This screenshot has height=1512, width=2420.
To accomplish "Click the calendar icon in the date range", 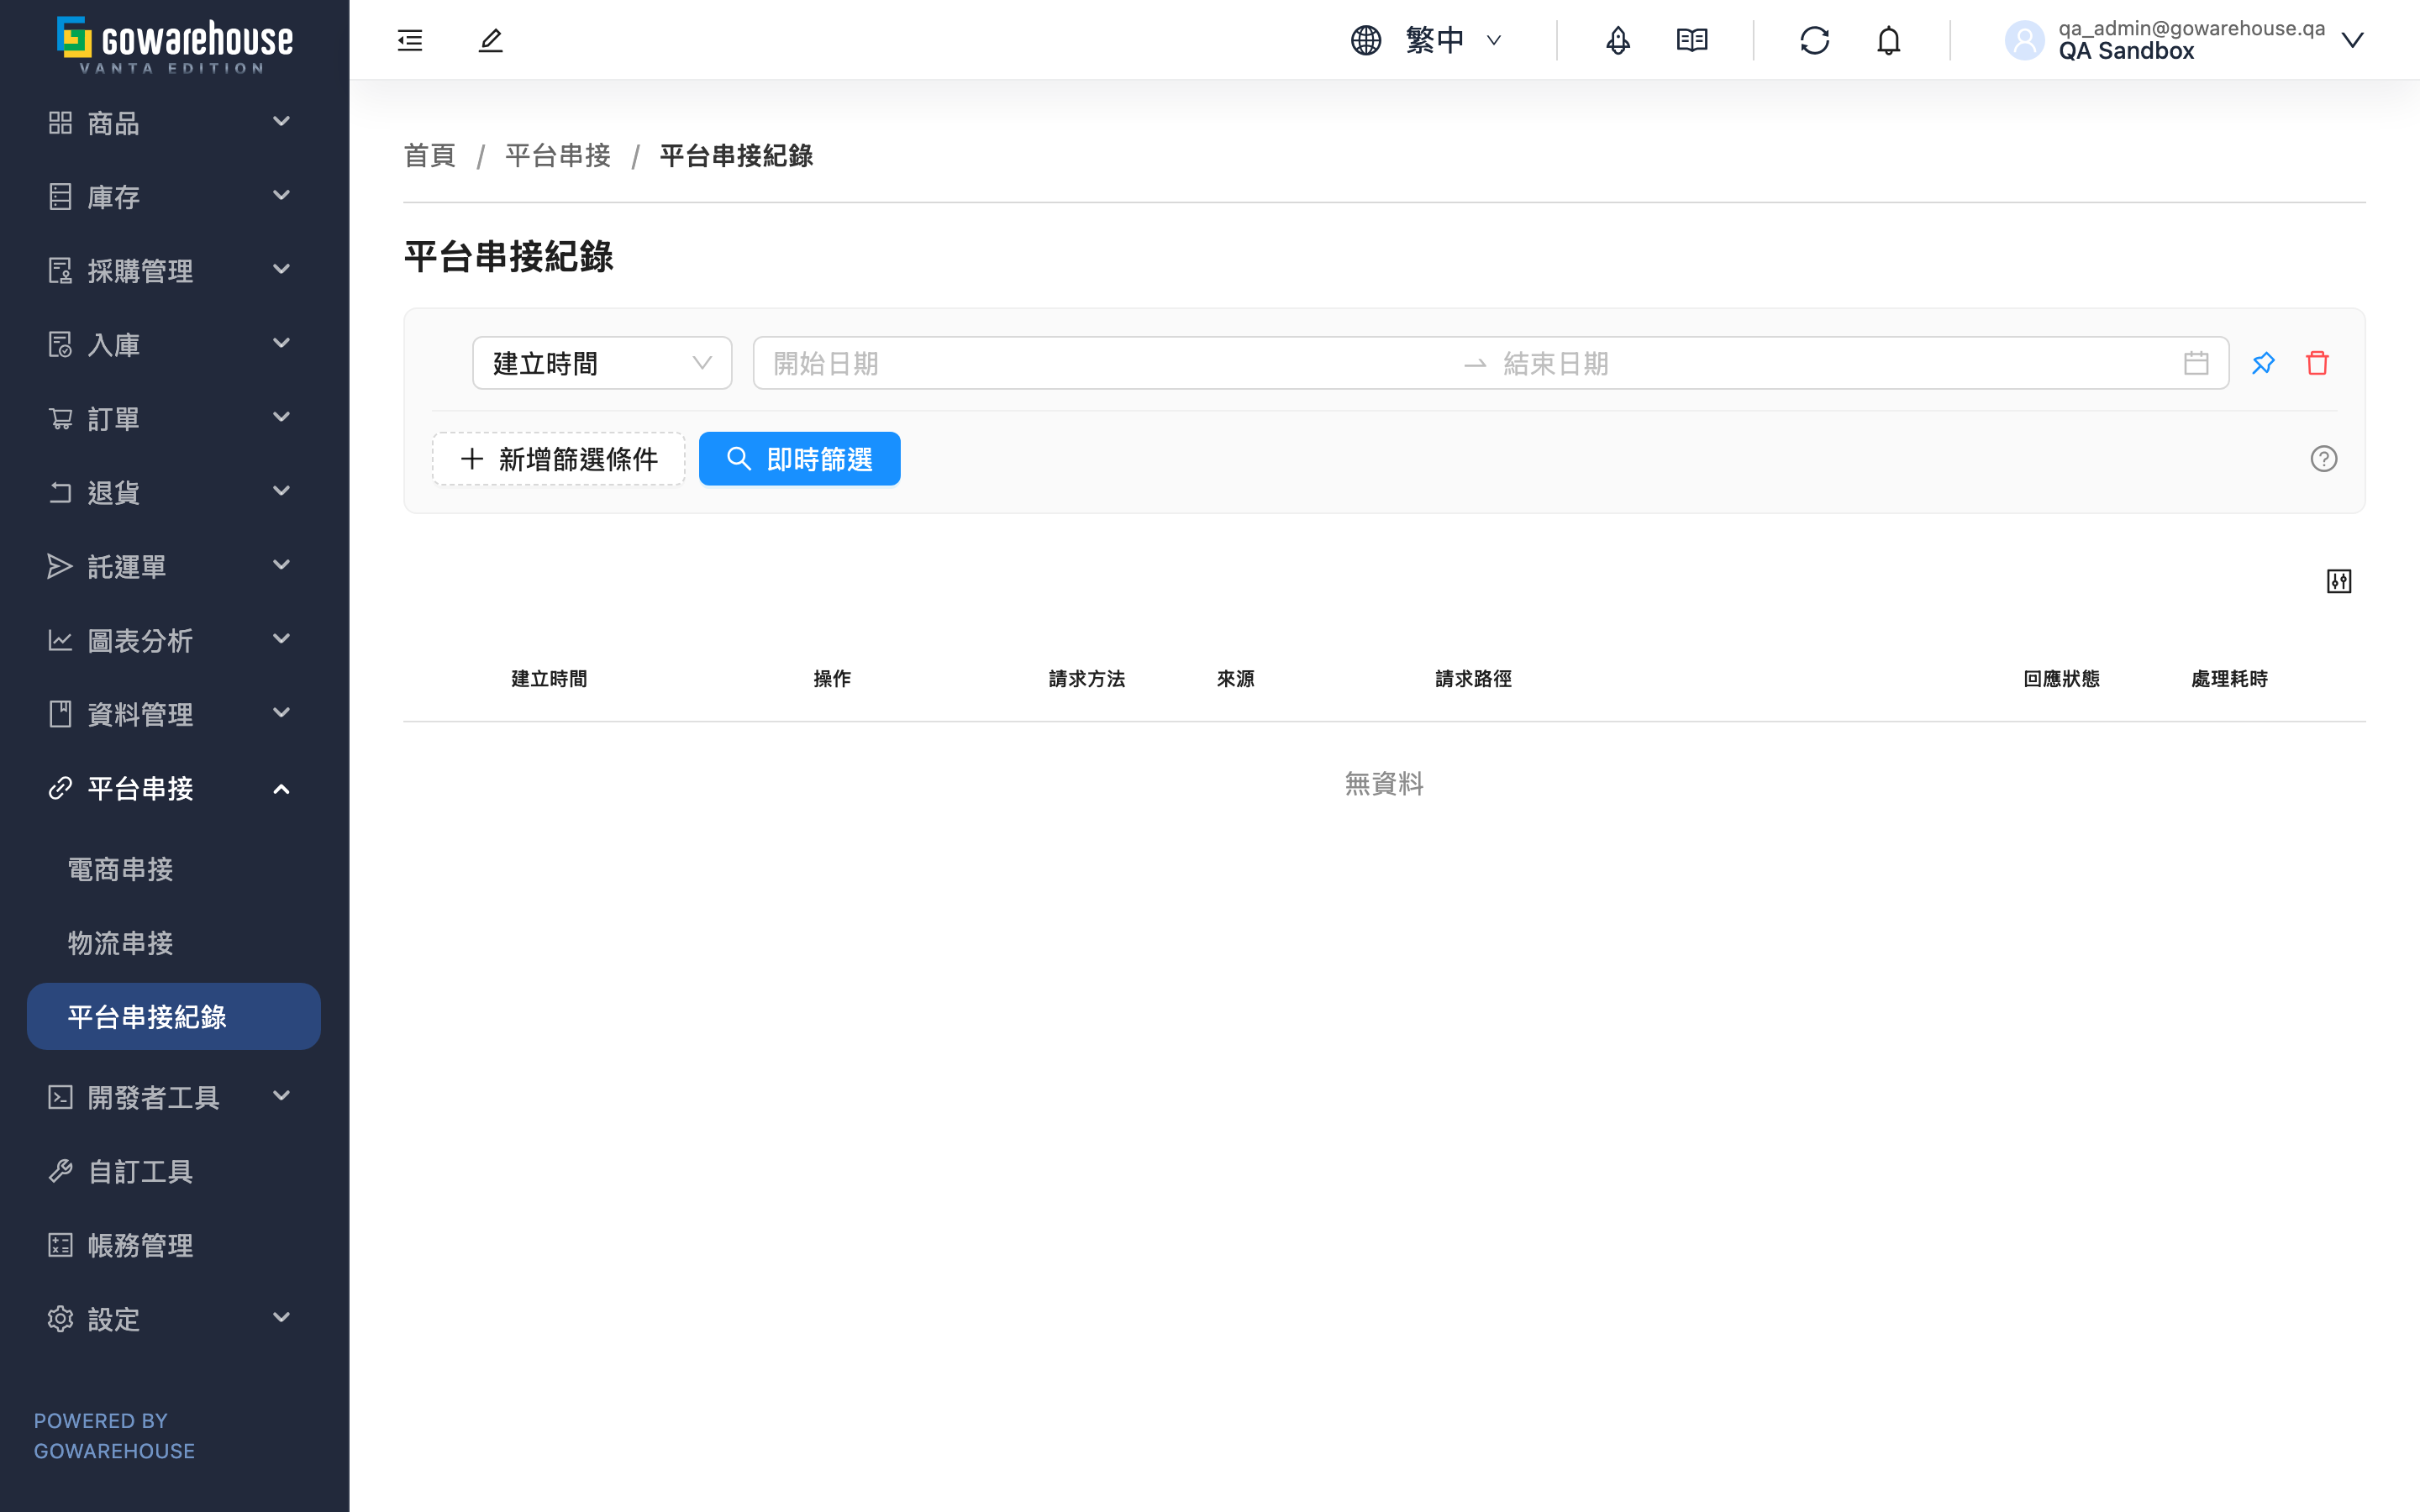I will pyautogui.click(x=2196, y=363).
